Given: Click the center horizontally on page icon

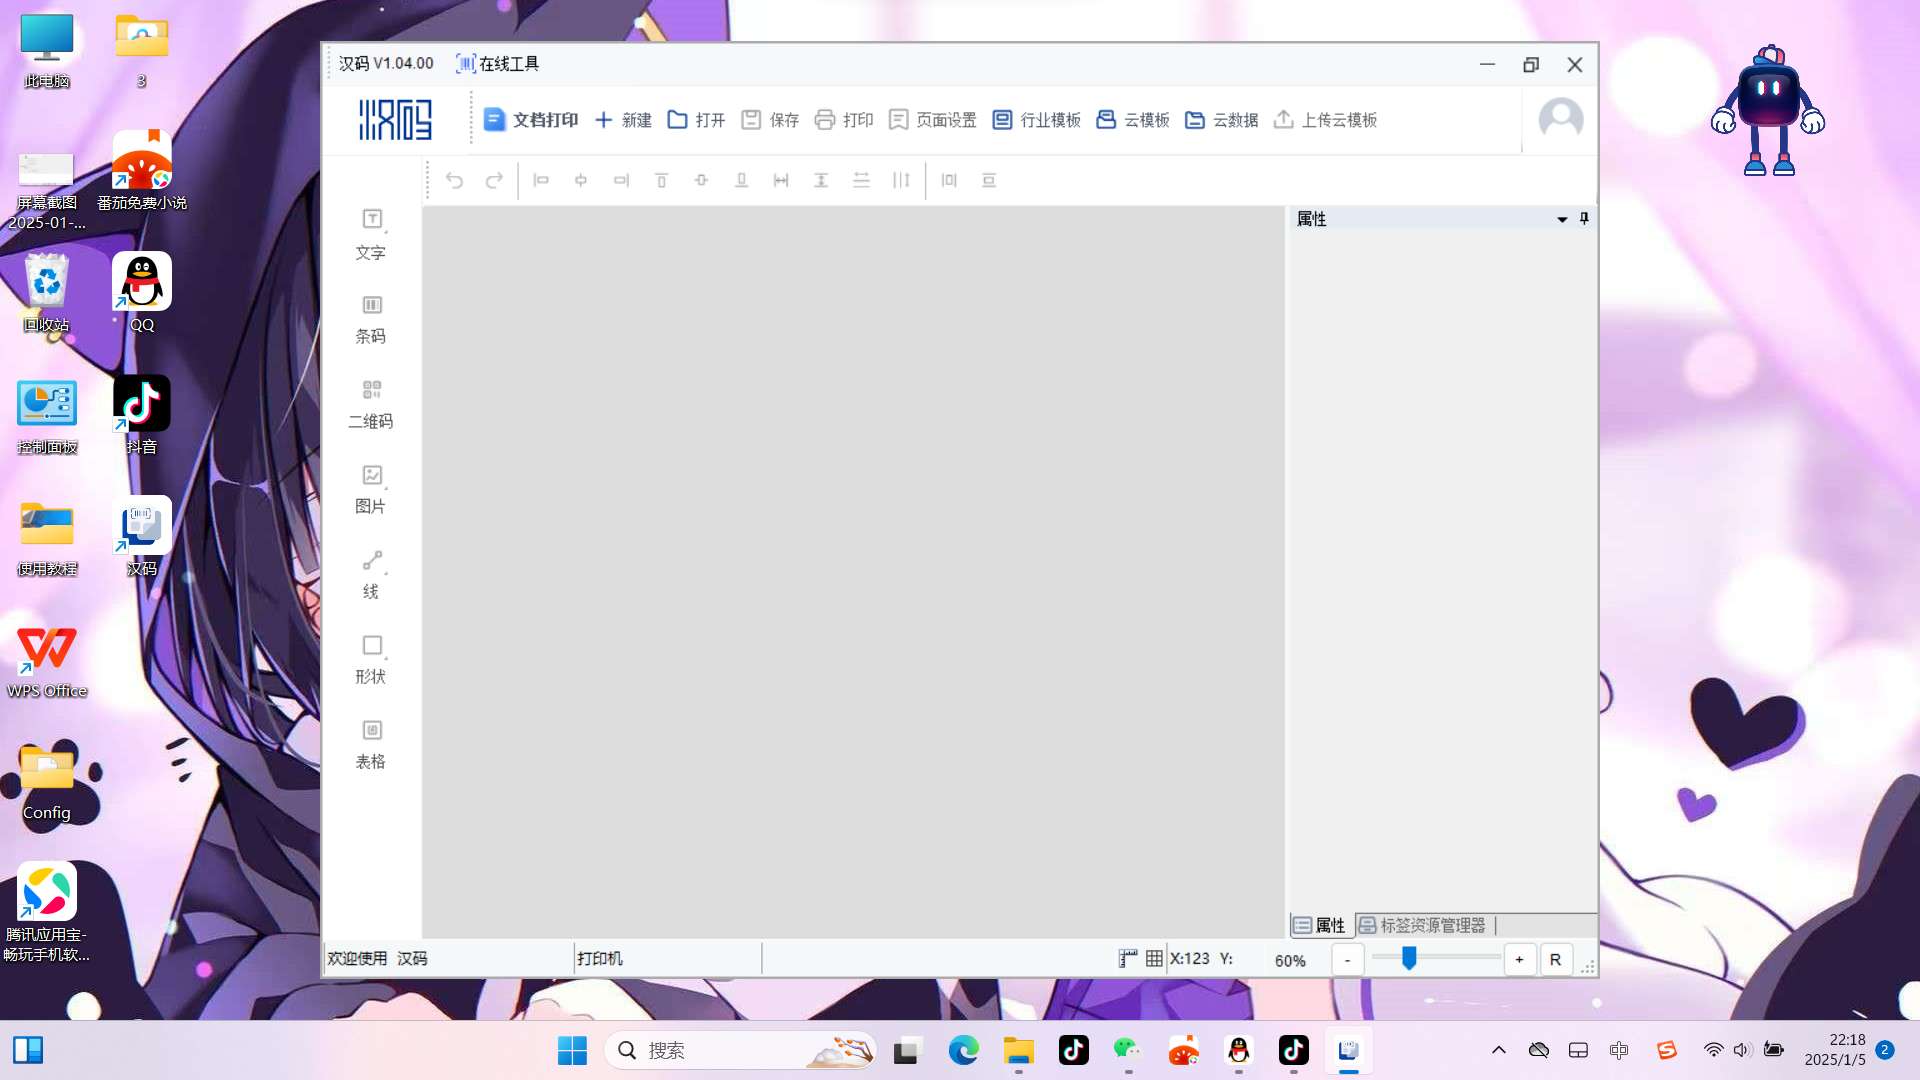Looking at the screenshot, I should [x=949, y=180].
